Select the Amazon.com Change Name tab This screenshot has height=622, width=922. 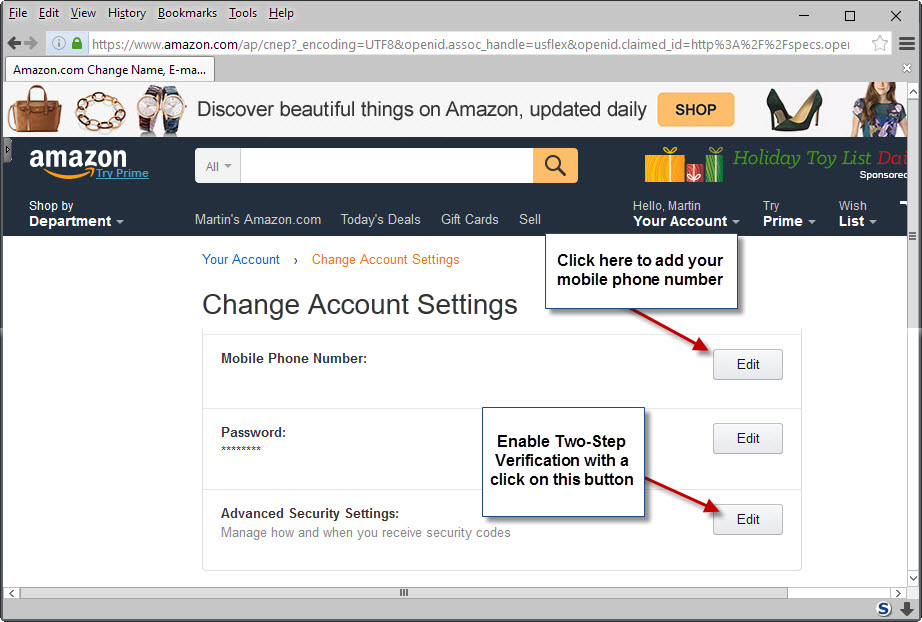110,69
